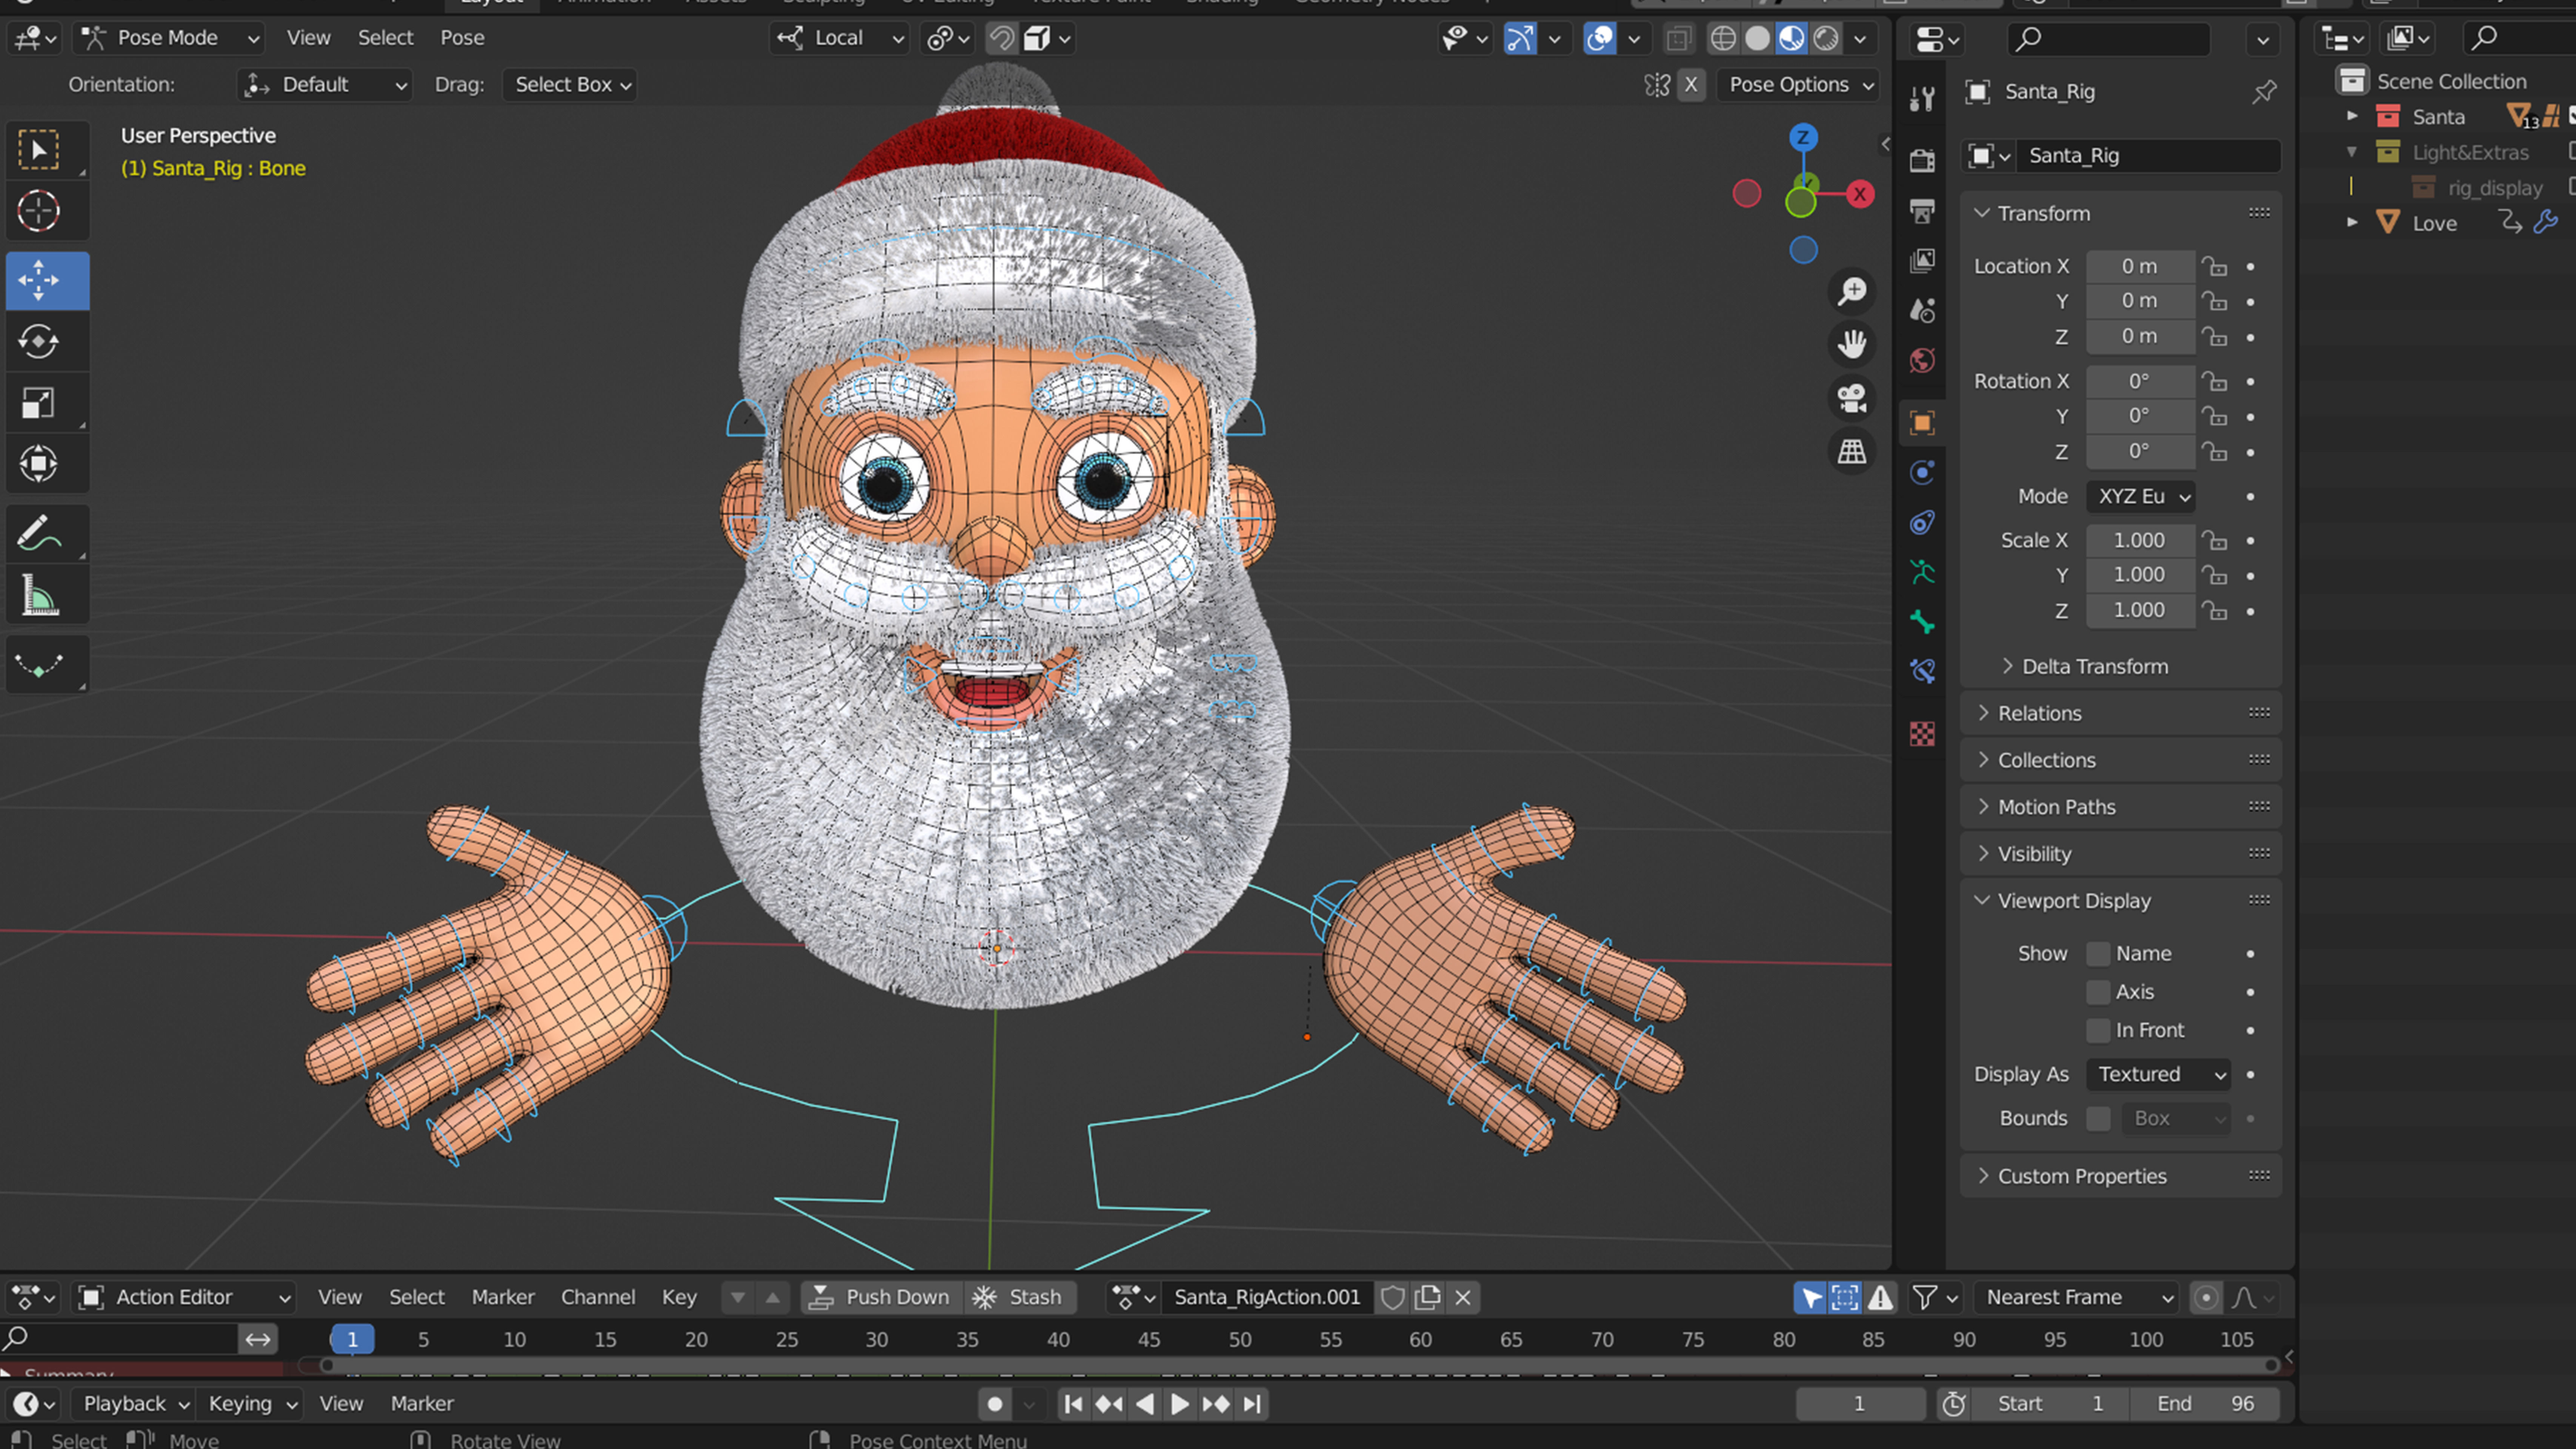This screenshot has width=2576, height=1449.
Task: Enable Show Name checkbox
Action: tap(2098, 954)
